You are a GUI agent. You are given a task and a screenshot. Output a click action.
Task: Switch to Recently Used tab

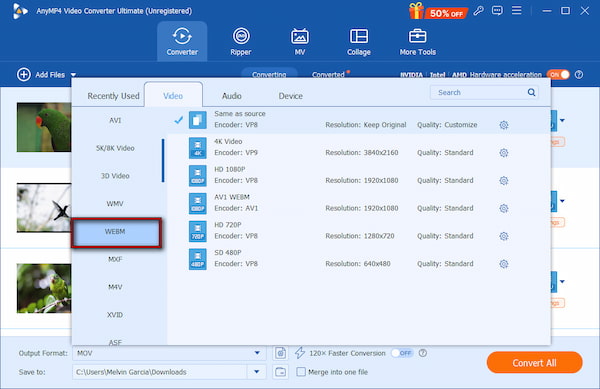[113, 96]
